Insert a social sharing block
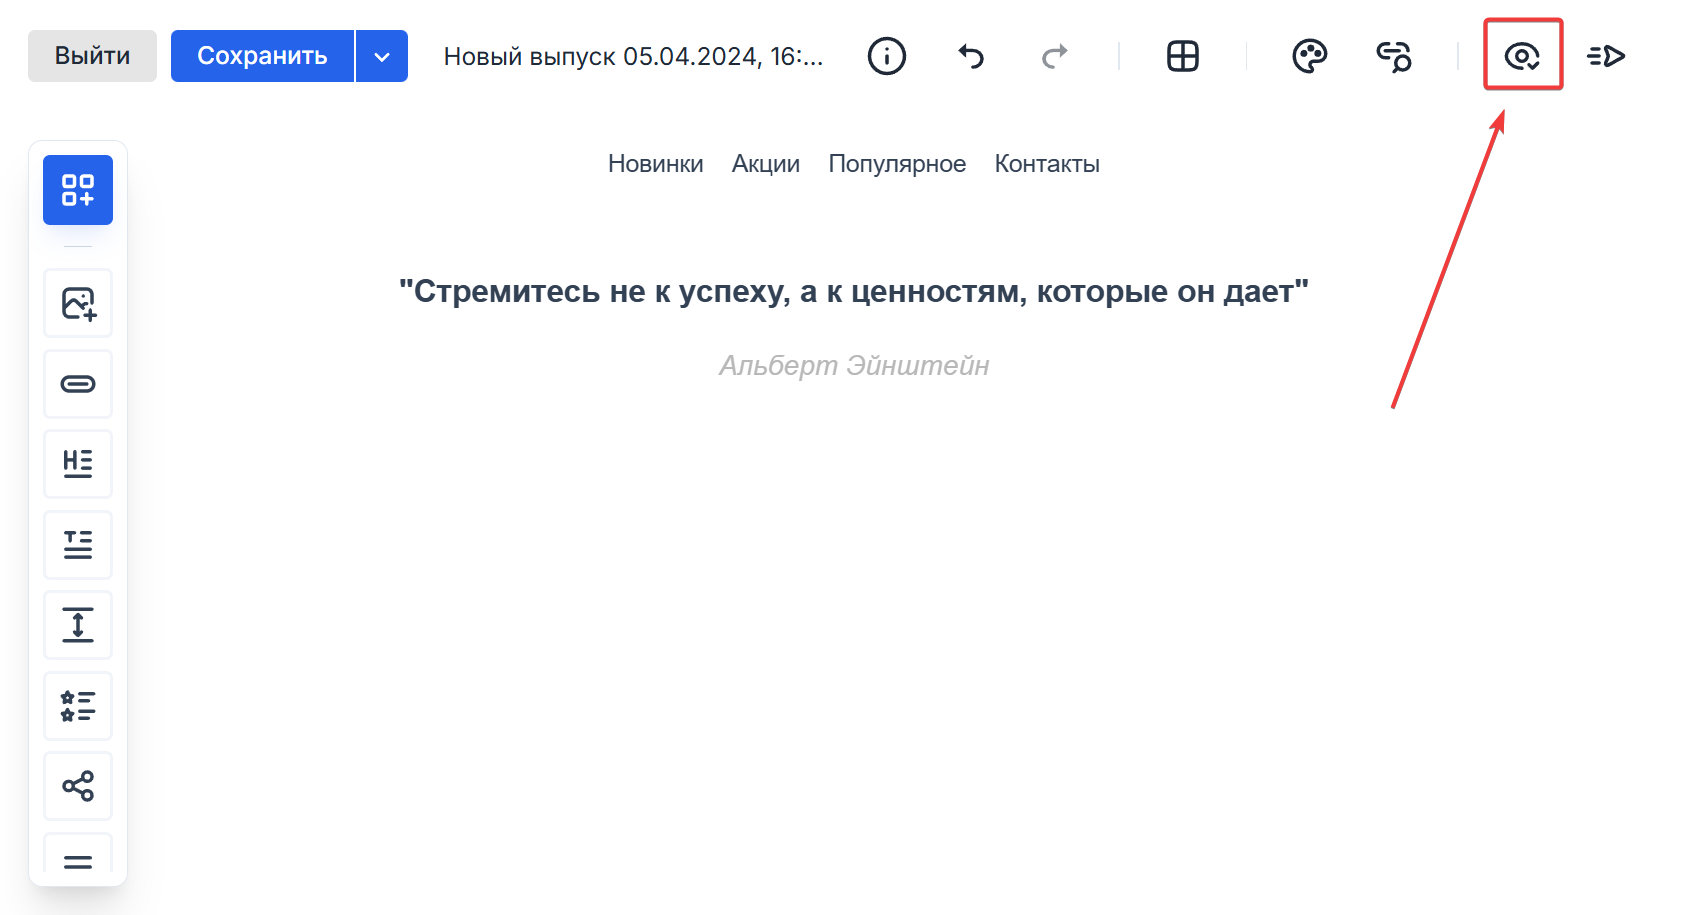1683x915 pixels. pos(78,786)
